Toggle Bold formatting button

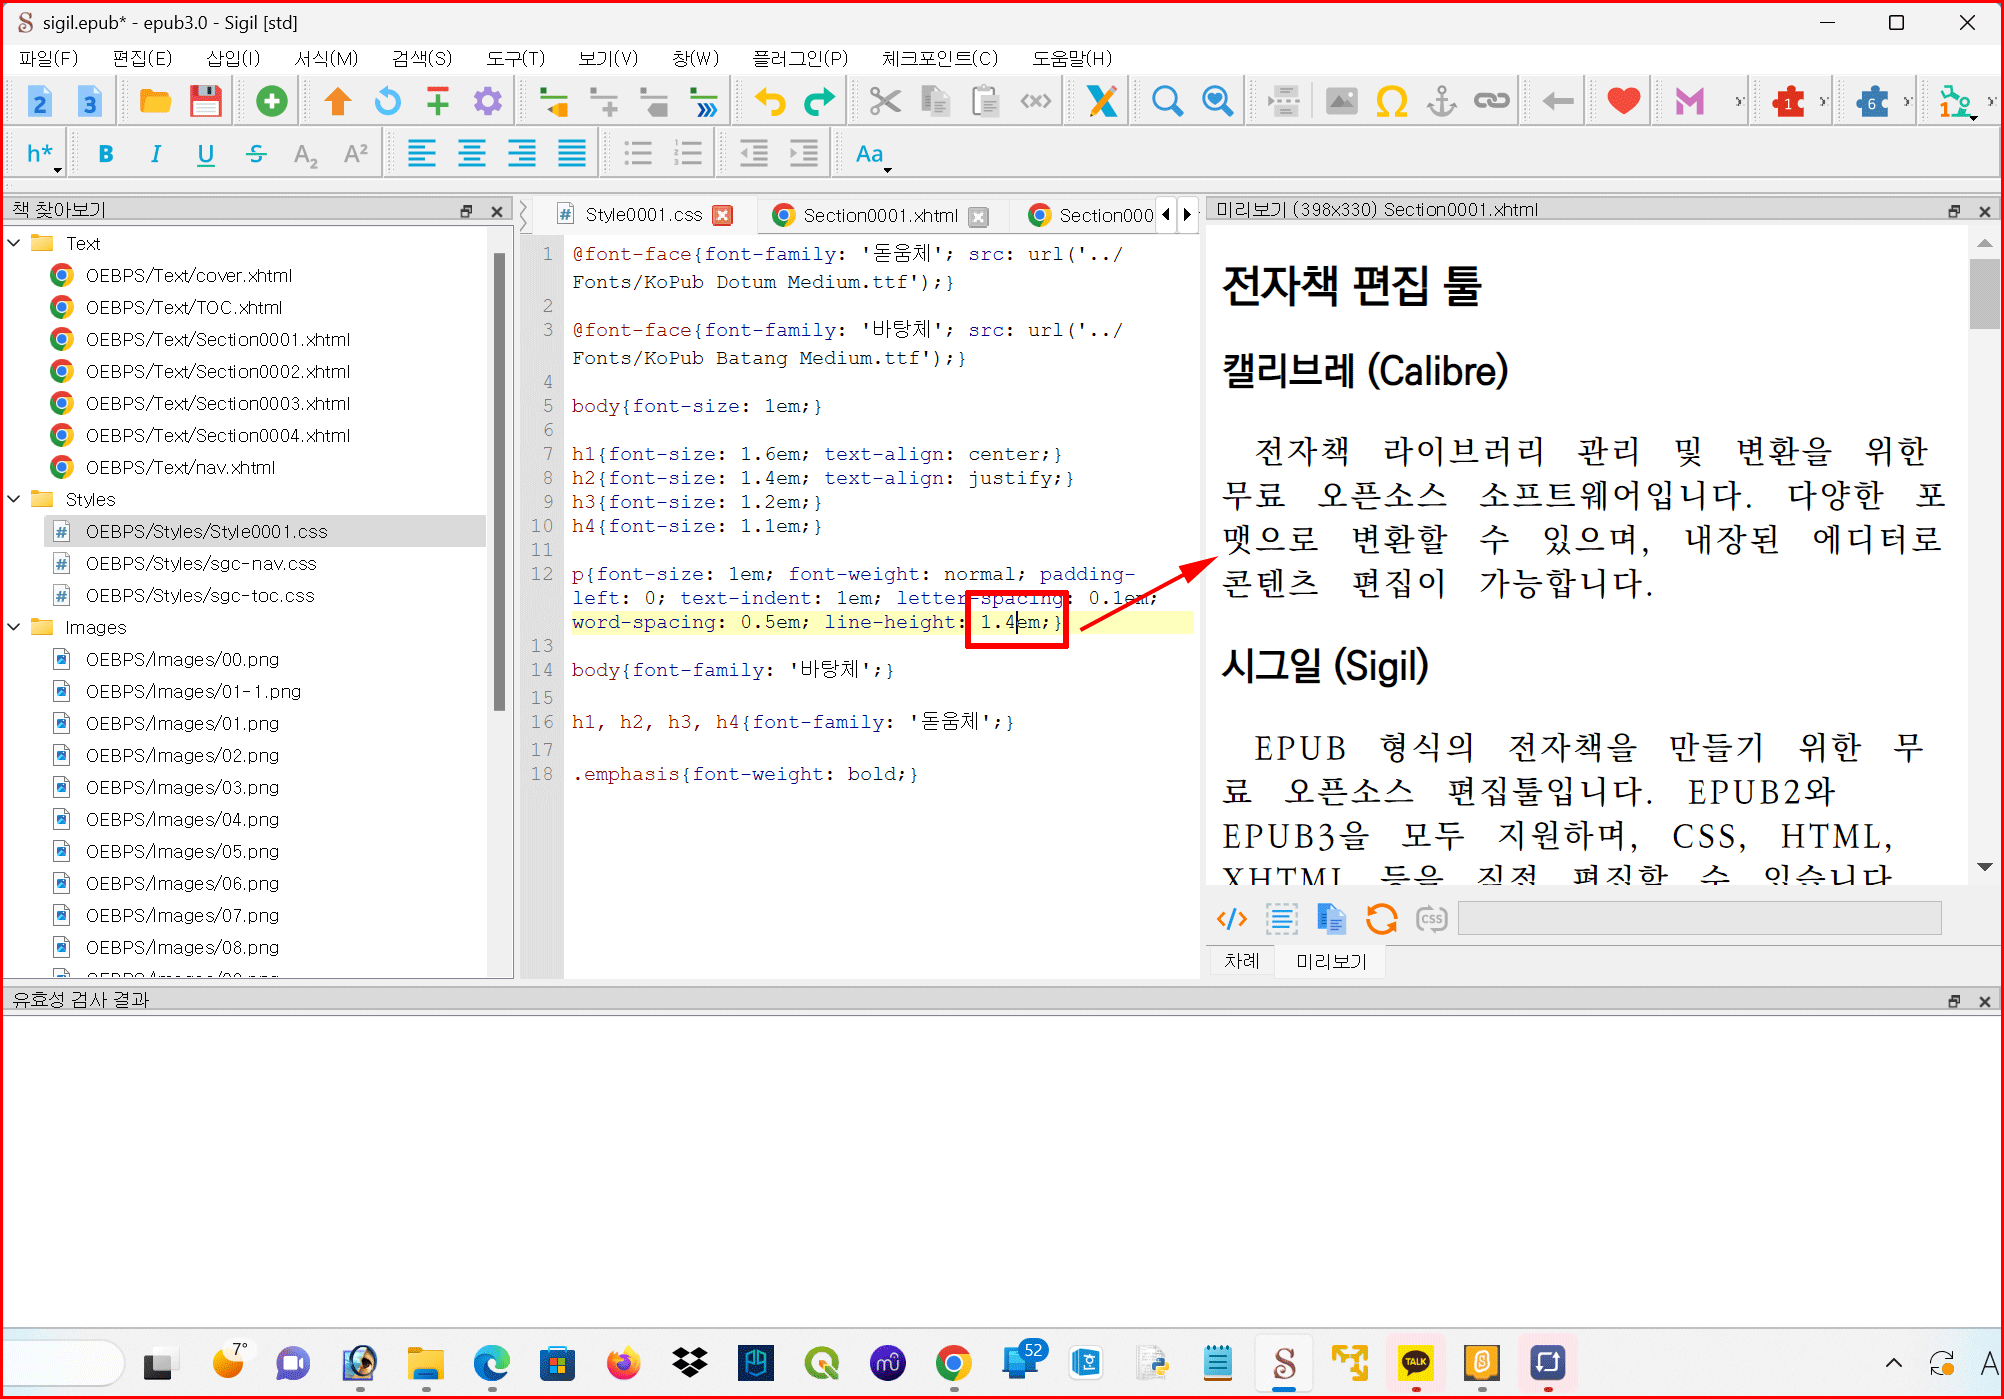[106, 154]
